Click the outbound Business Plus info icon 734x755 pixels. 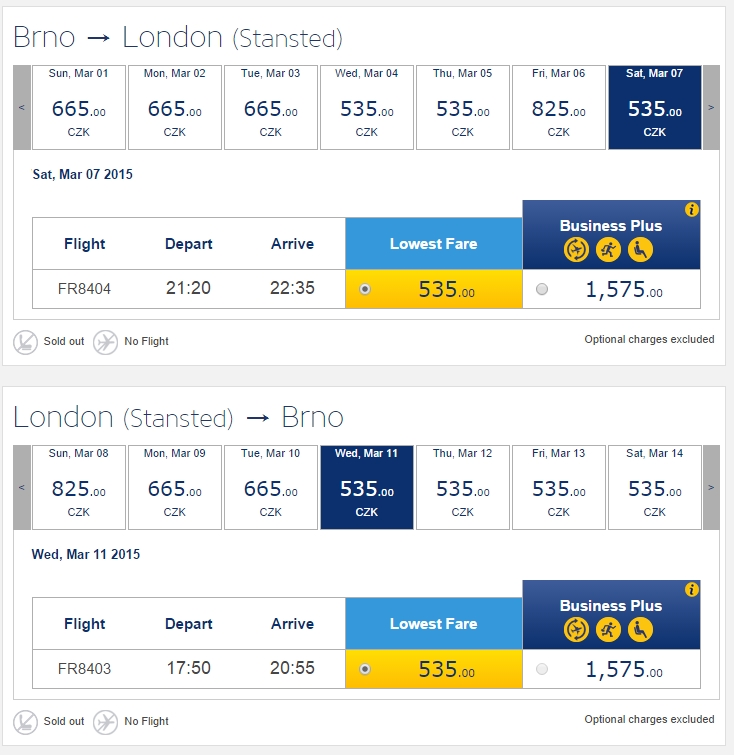pos(692,210)
